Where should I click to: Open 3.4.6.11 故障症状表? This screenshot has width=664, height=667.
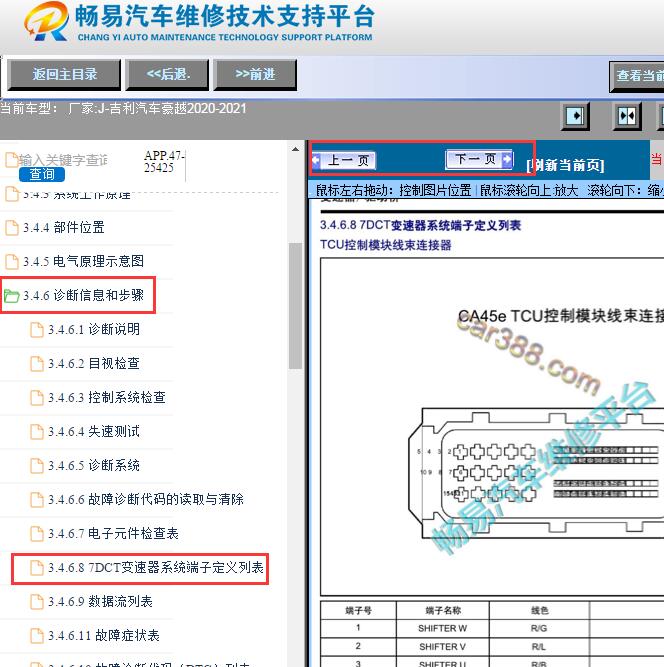[104, 636]
